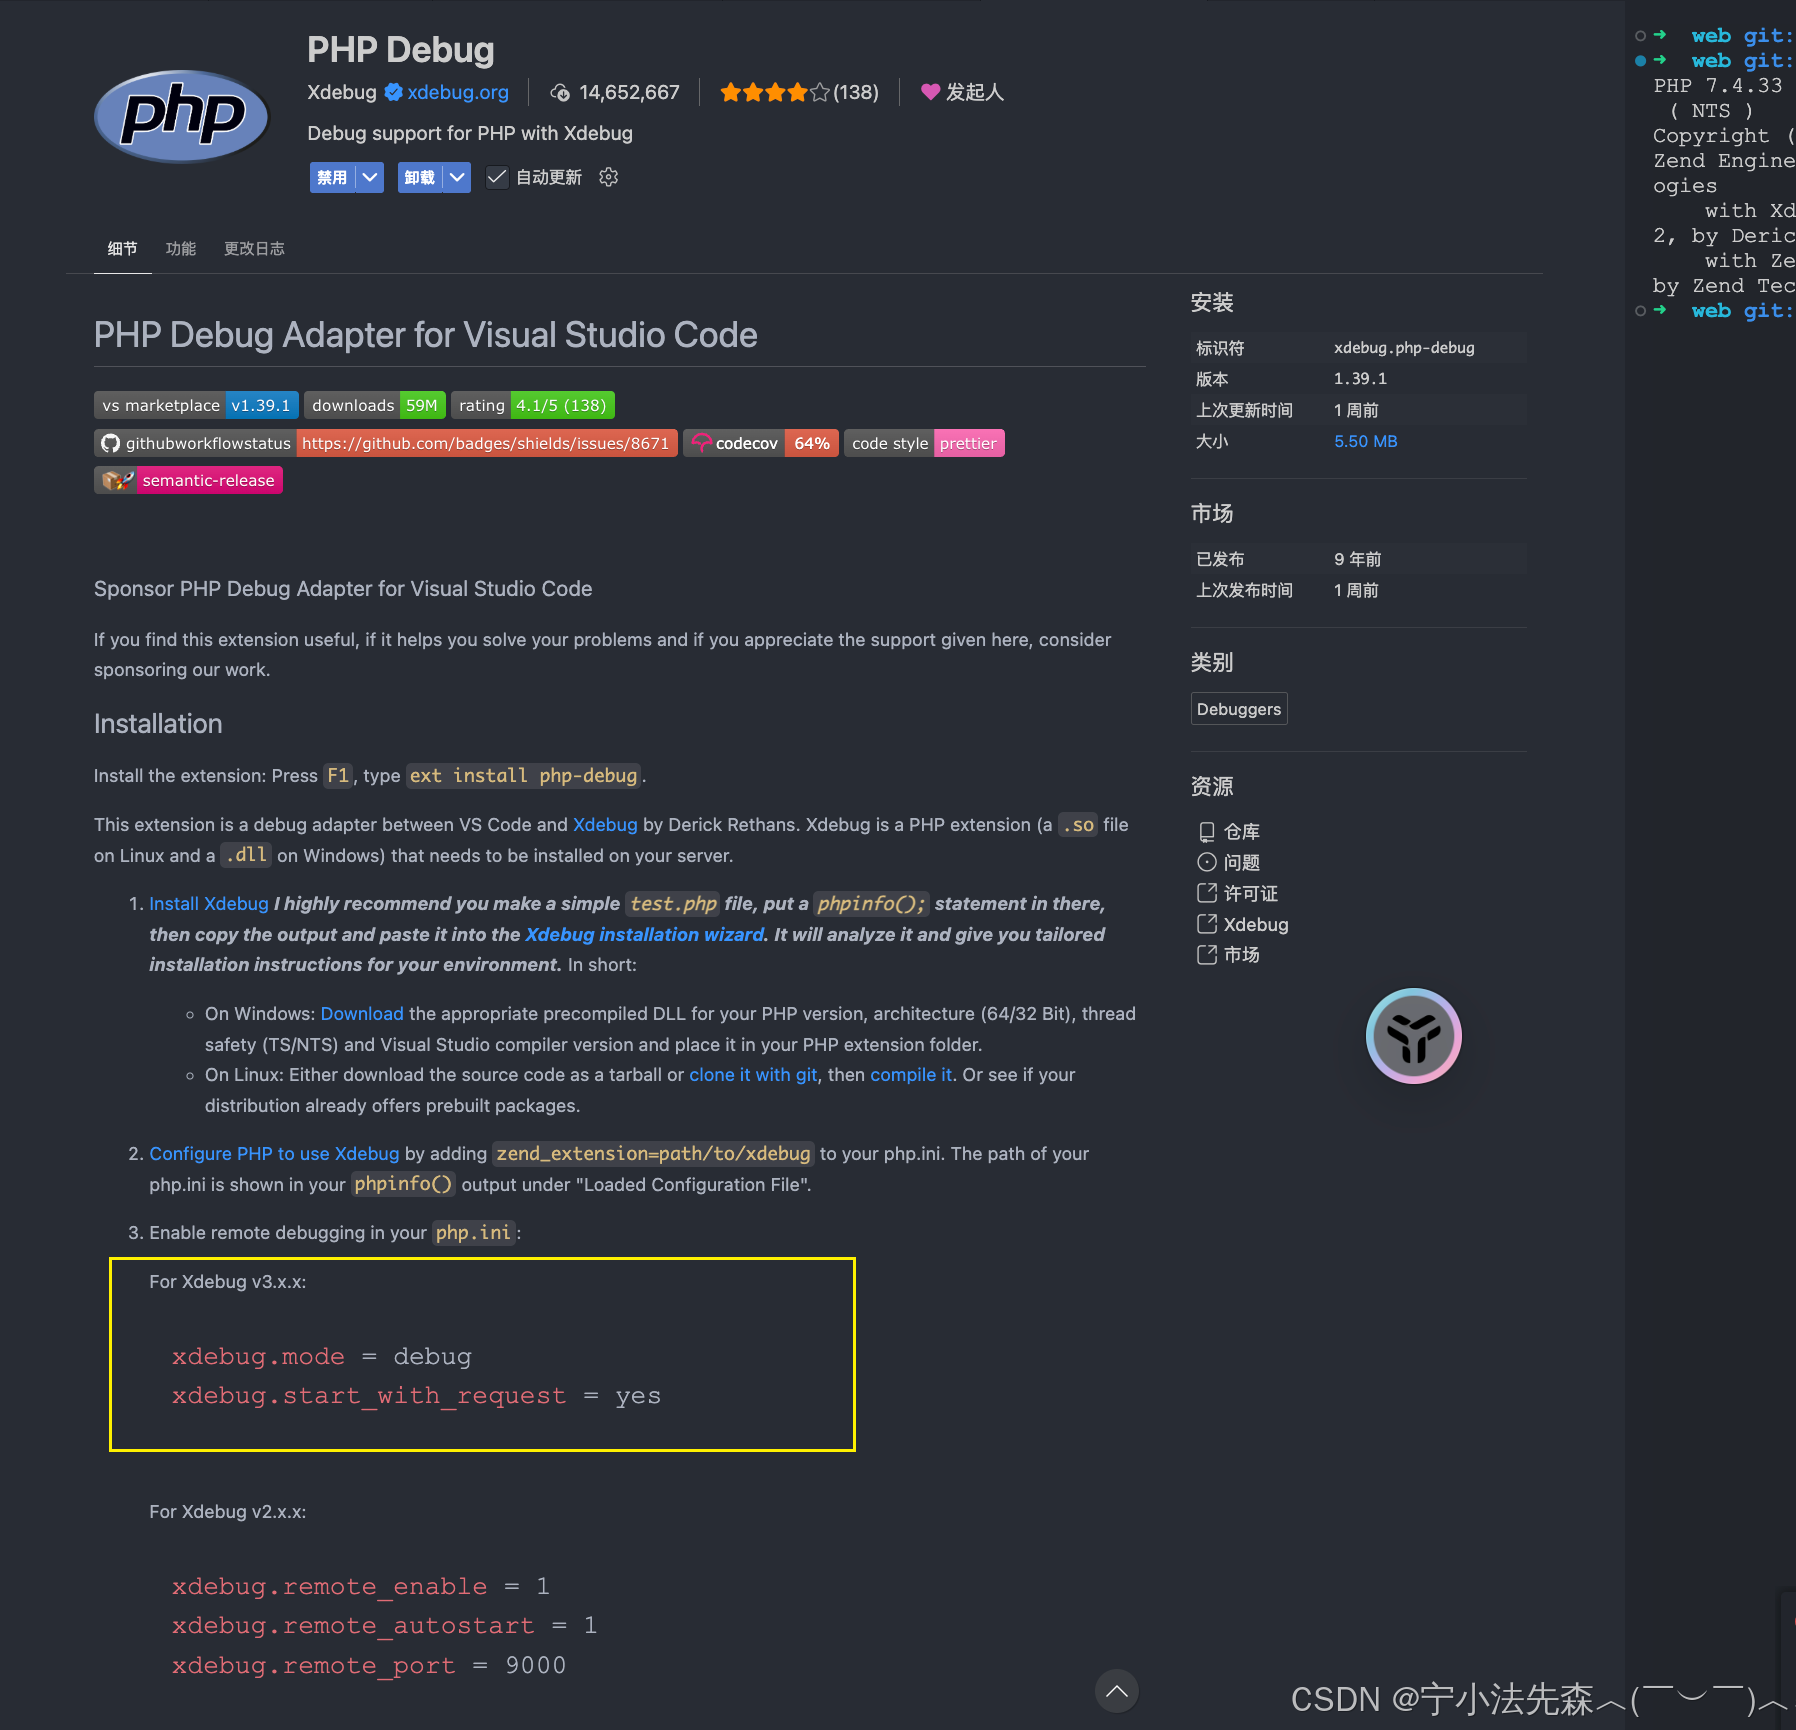Click the 发起人 sponsor link

tap(975, 92)
